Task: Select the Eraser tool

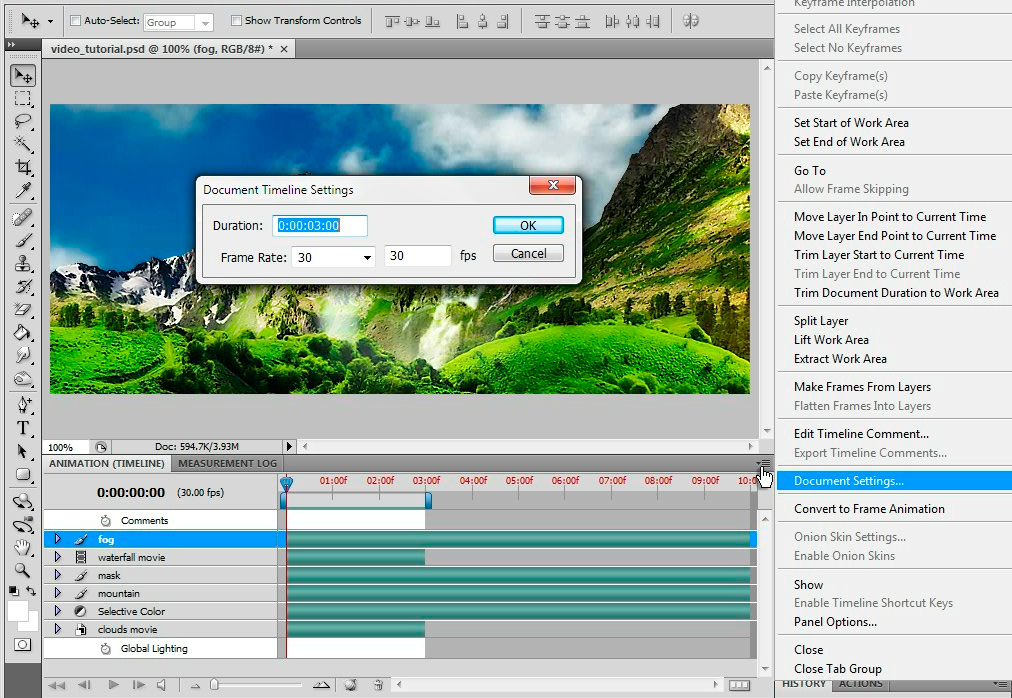Action: click(x=23, y=309)
